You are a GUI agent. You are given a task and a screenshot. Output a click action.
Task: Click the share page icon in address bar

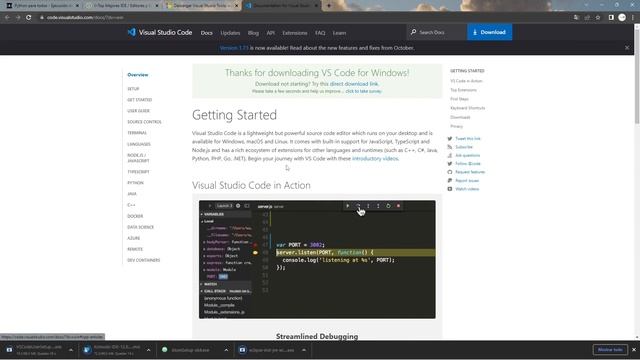tap(587, 18)
